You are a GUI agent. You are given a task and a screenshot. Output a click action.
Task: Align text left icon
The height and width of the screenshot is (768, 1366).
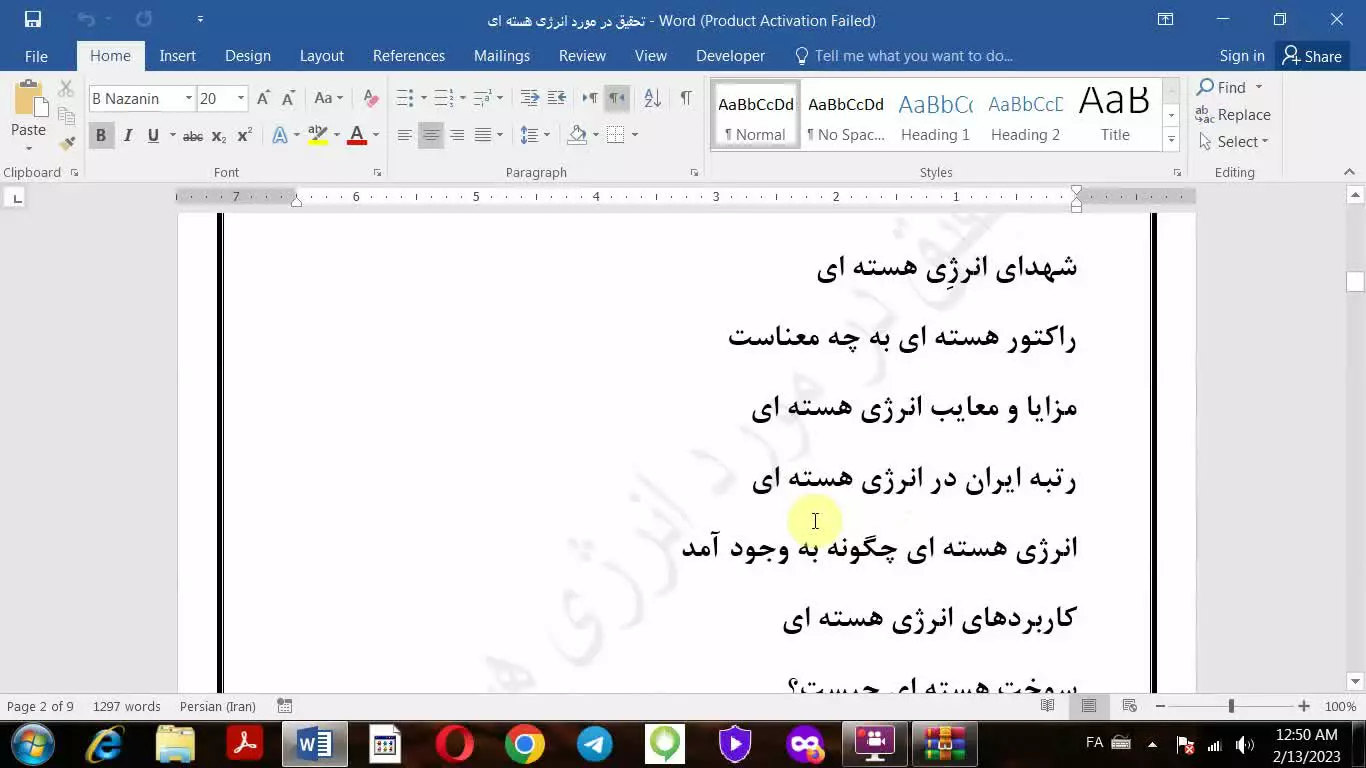tap(404, 135)
